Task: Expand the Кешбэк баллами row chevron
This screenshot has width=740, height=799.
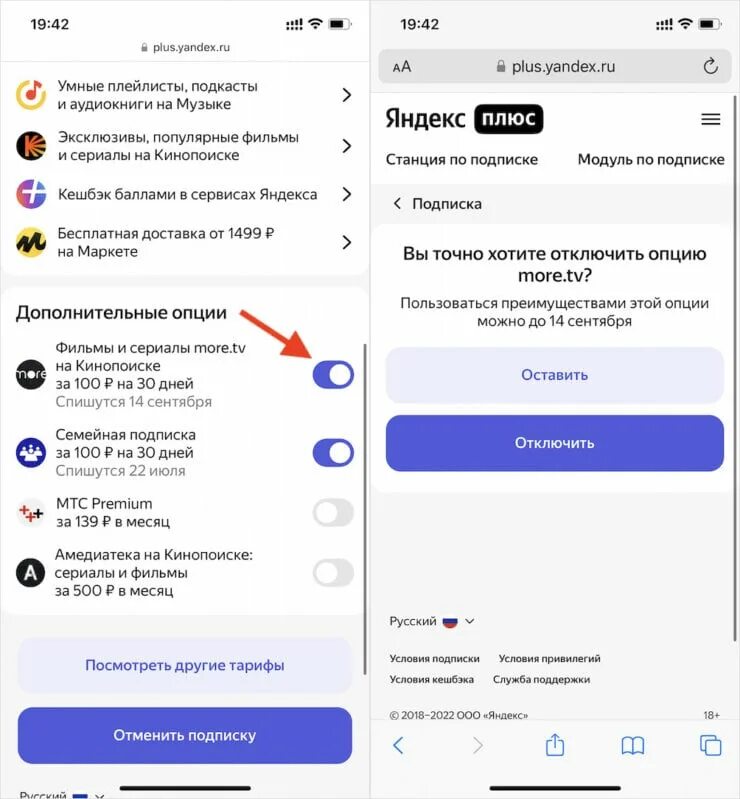Action: pos(347,194)
